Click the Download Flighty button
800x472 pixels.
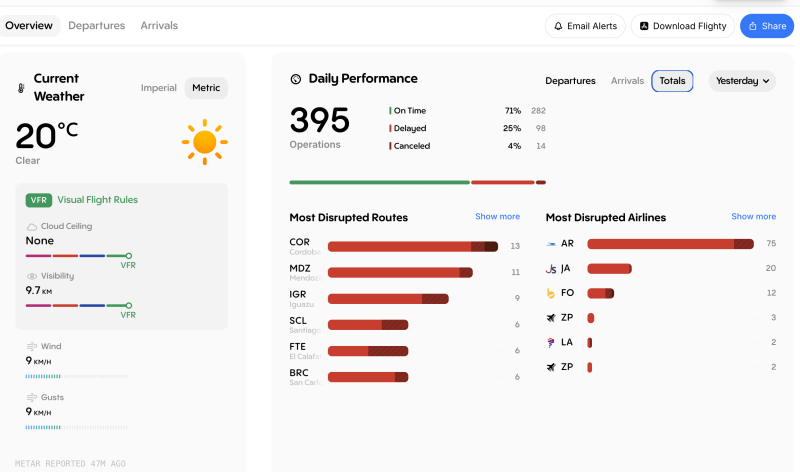pos(683,26)
